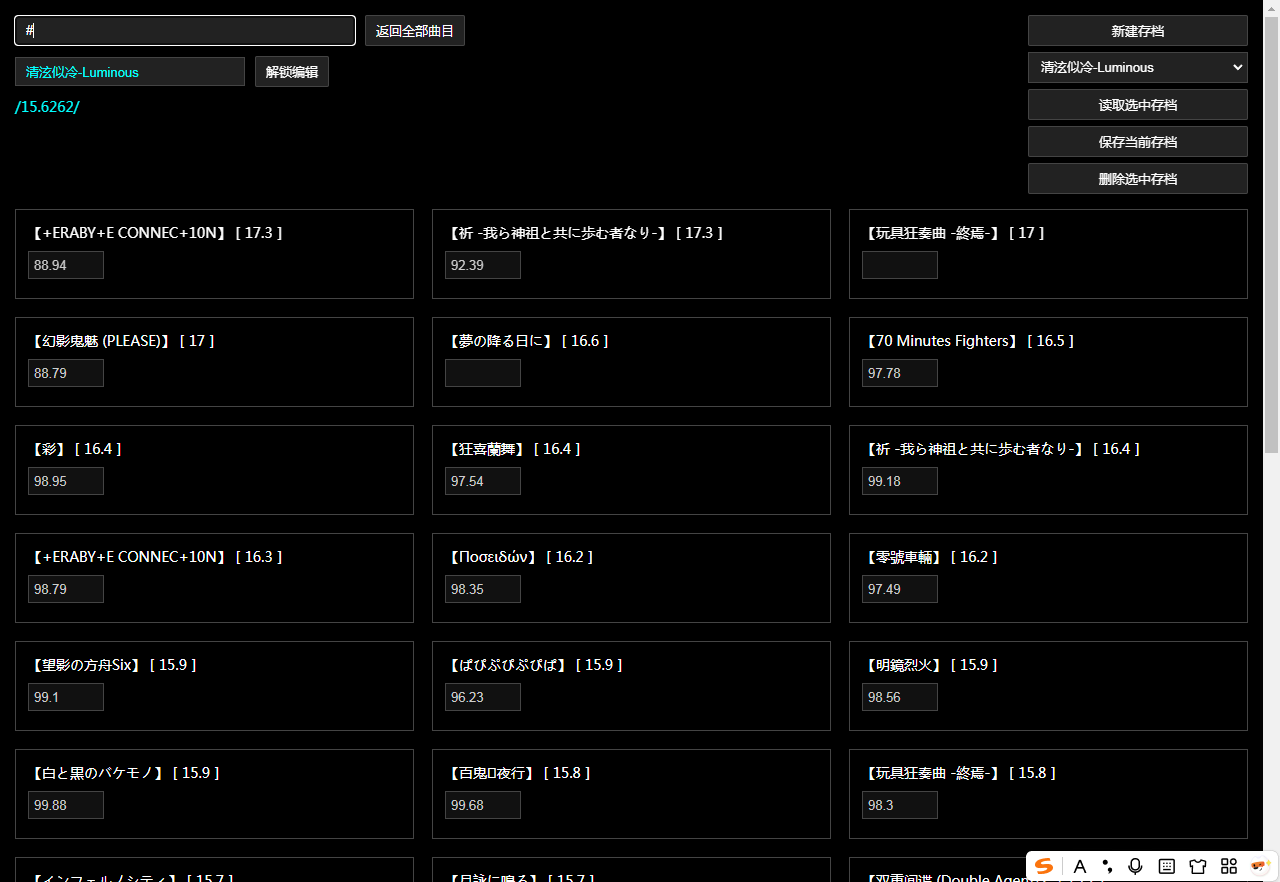The height and width of the screenshot is (882, 1280).
Task: Click song title 【祈 -我ら神祖と共に歩む者なり-】 [ 16.4 ]
Action: tap(1001, 449)
